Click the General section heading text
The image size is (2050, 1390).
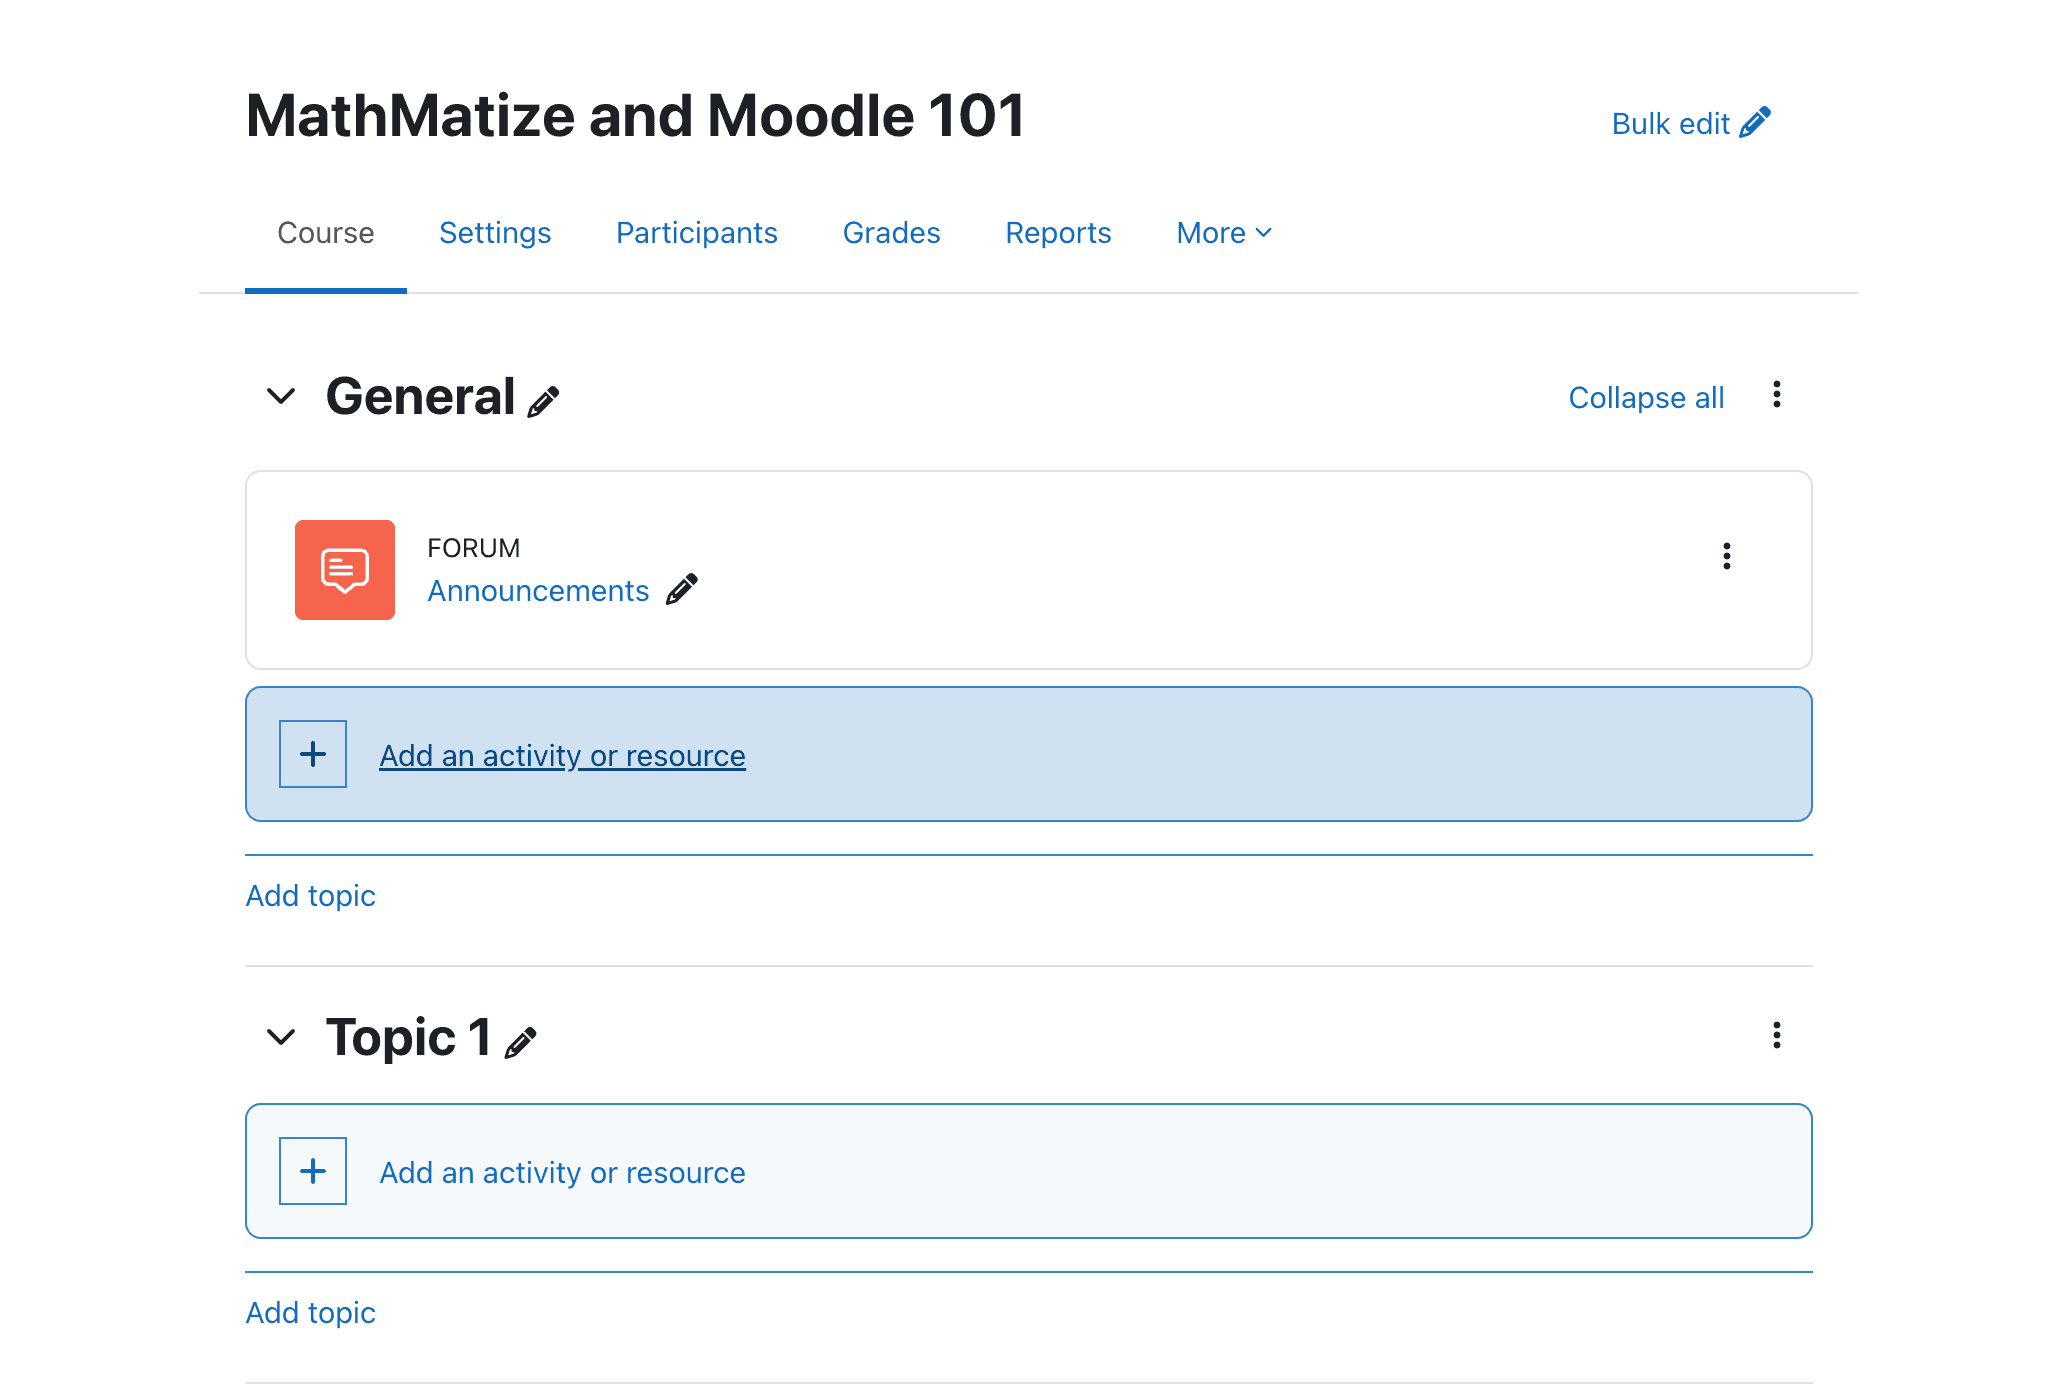(x=421, y=397)
